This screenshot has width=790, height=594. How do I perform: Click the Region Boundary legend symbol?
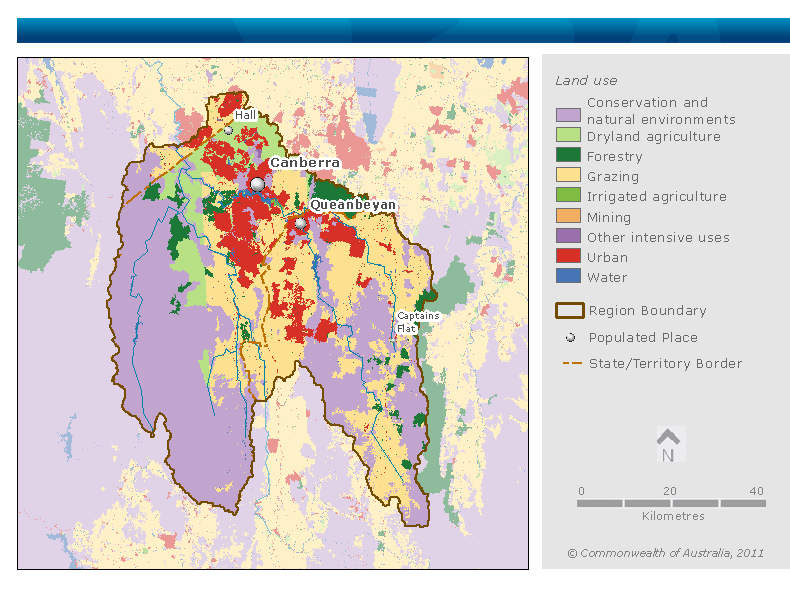pyautogui.click(x=570, y=310)
